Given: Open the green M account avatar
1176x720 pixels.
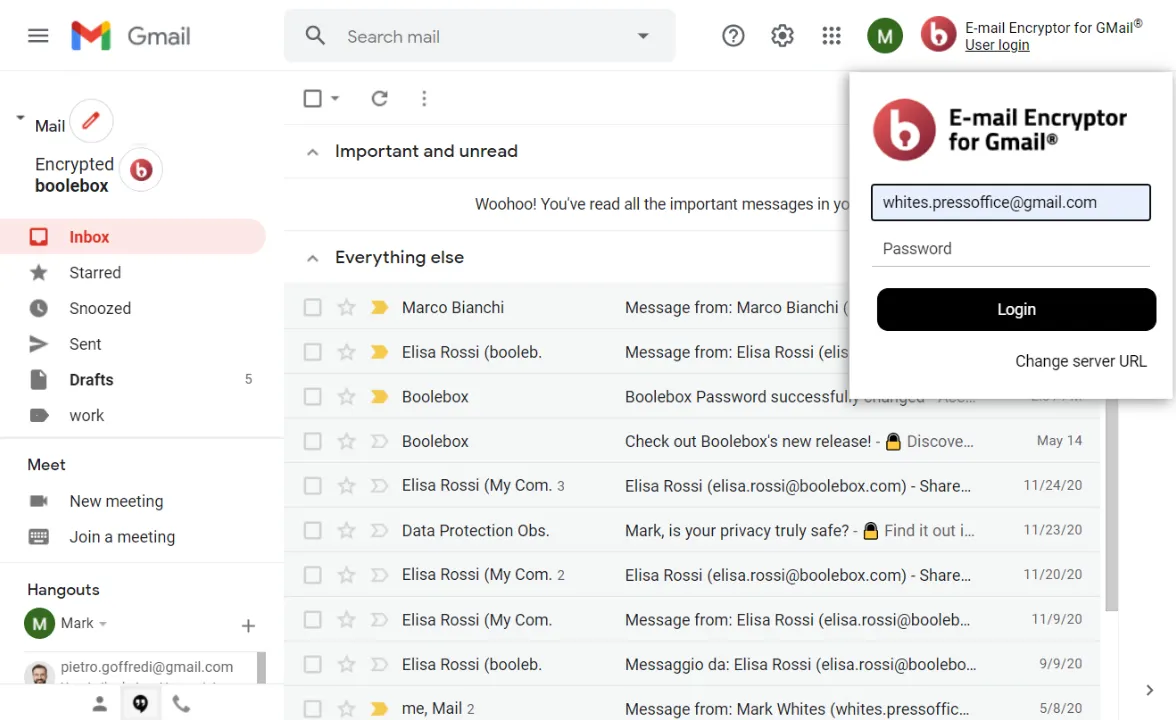Looking at the screenshot, I should click(884, 35).
